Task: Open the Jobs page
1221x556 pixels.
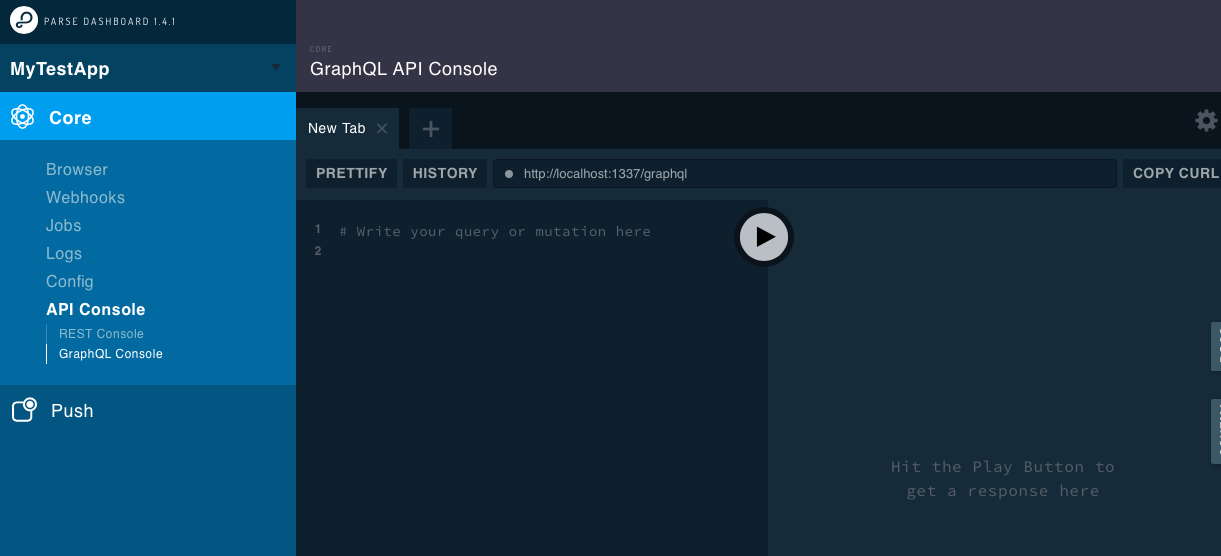Action: click(x=64, y=226)
